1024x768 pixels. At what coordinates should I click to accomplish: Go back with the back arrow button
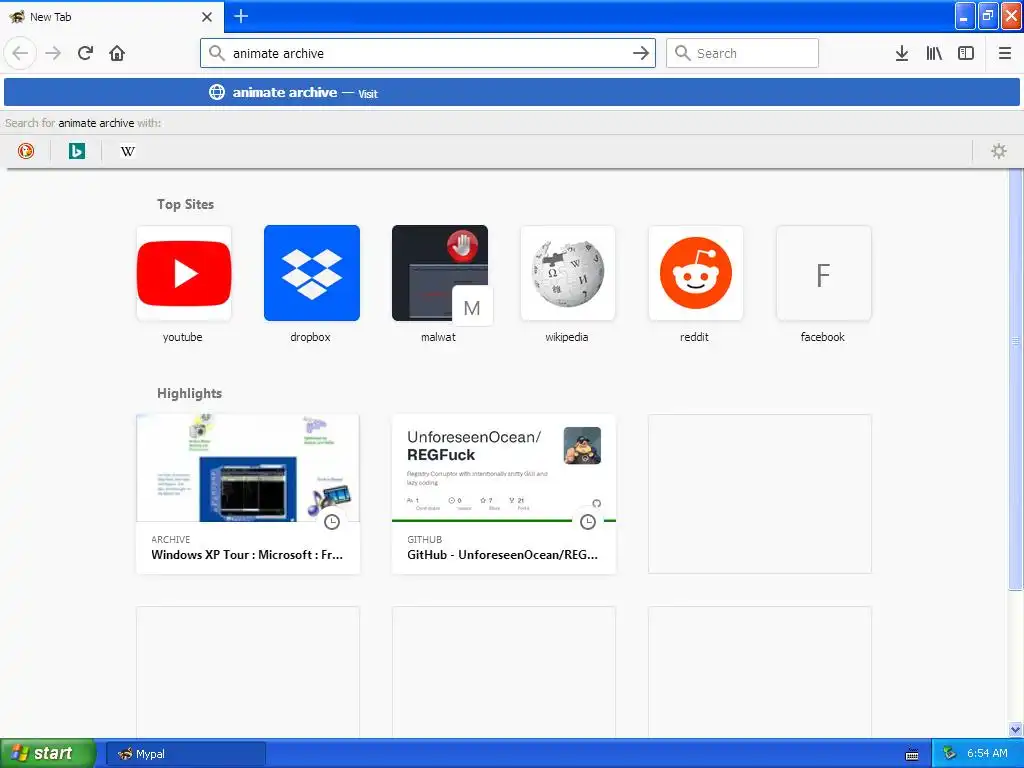point(20,53)
